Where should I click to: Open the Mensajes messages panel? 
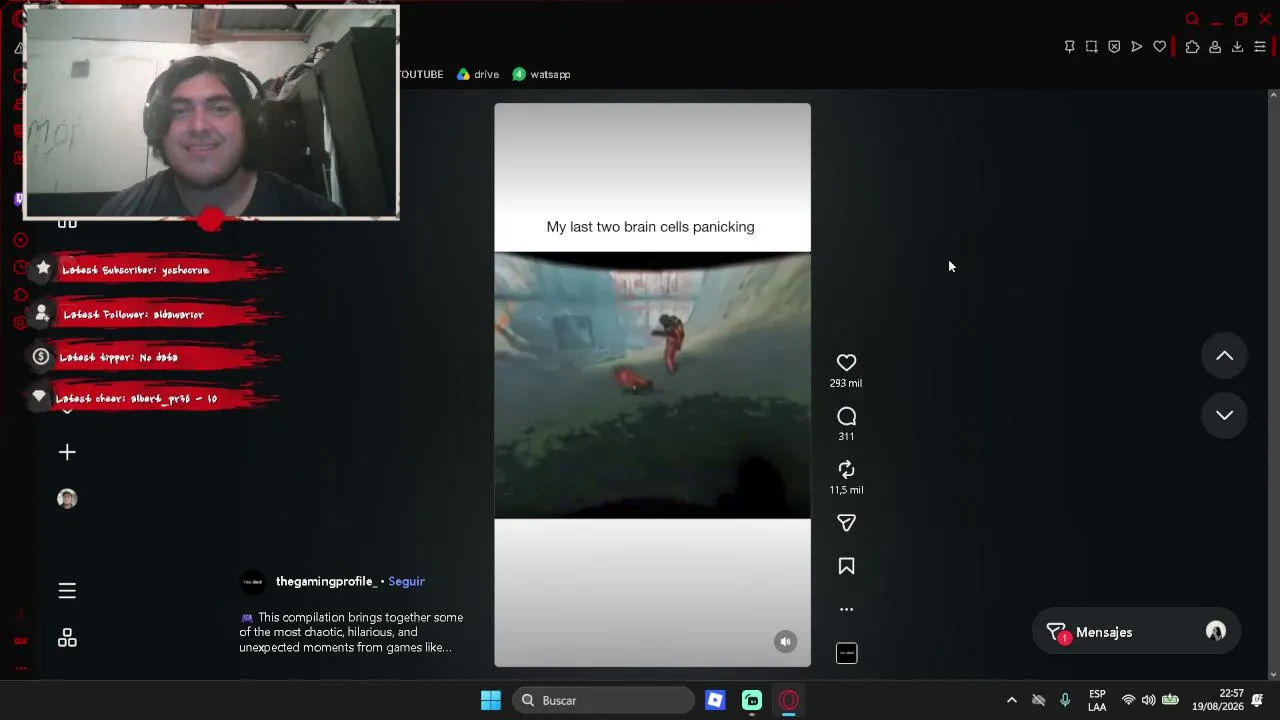click(1136, 632)
